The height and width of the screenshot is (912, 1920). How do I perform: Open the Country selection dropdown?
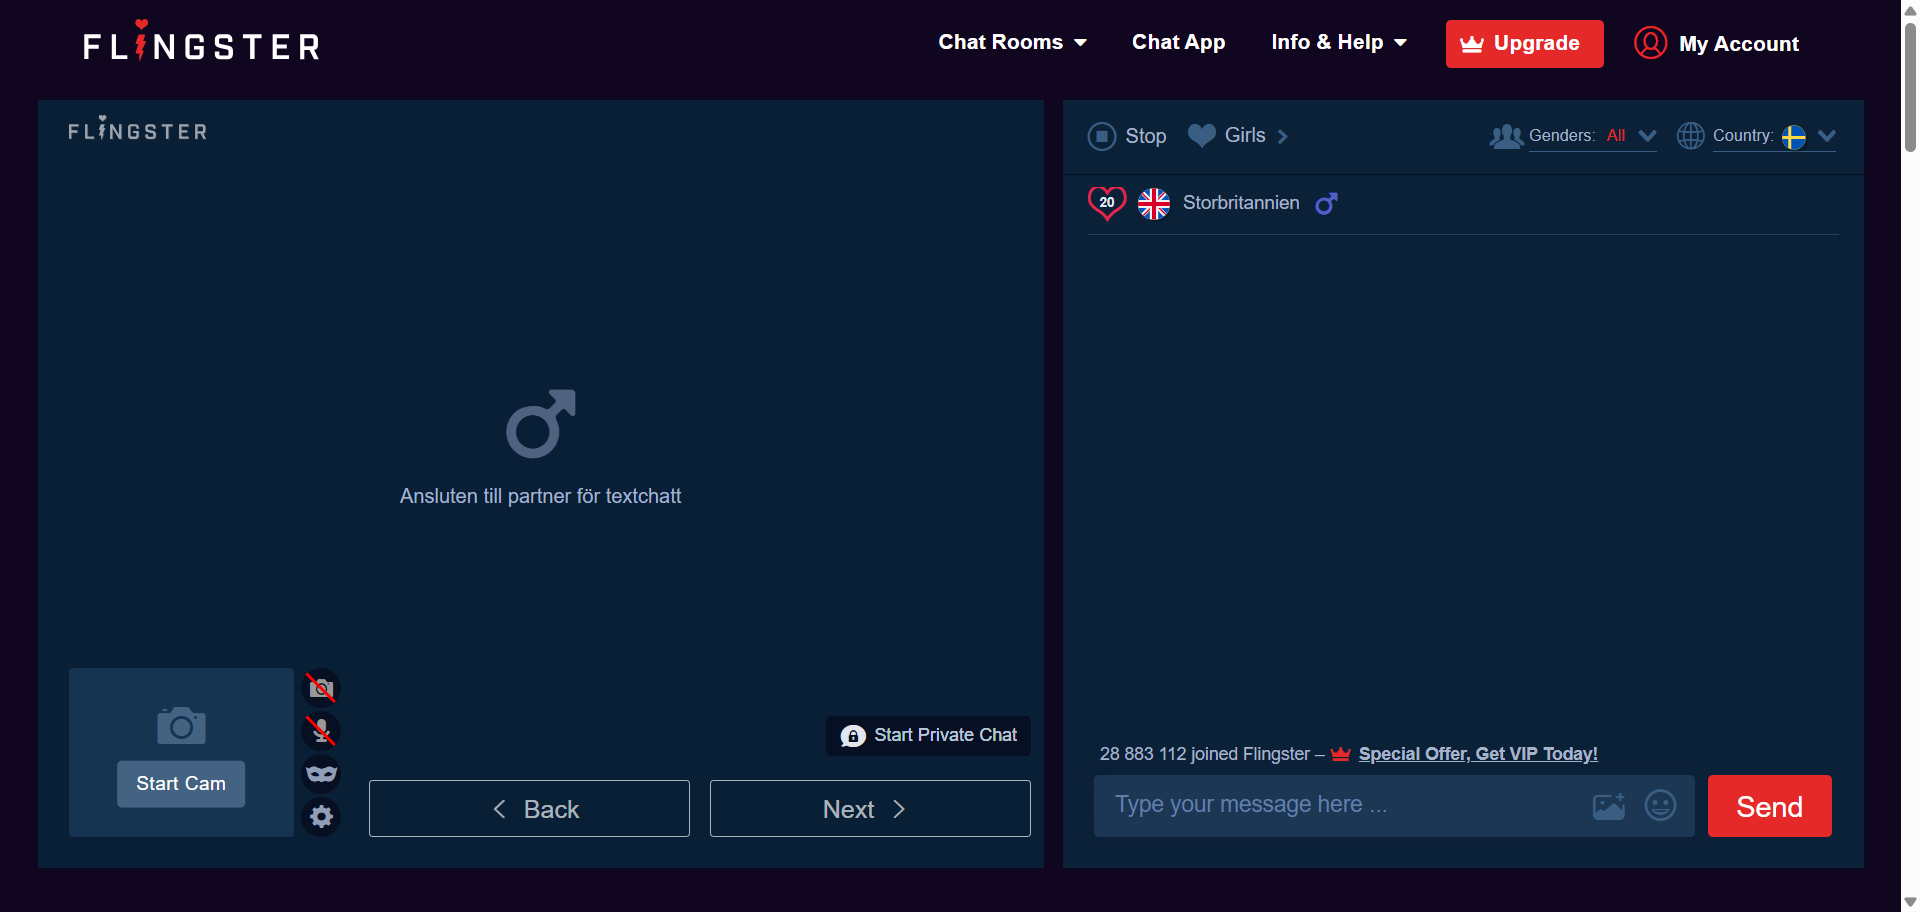(x=1826, y=136)
